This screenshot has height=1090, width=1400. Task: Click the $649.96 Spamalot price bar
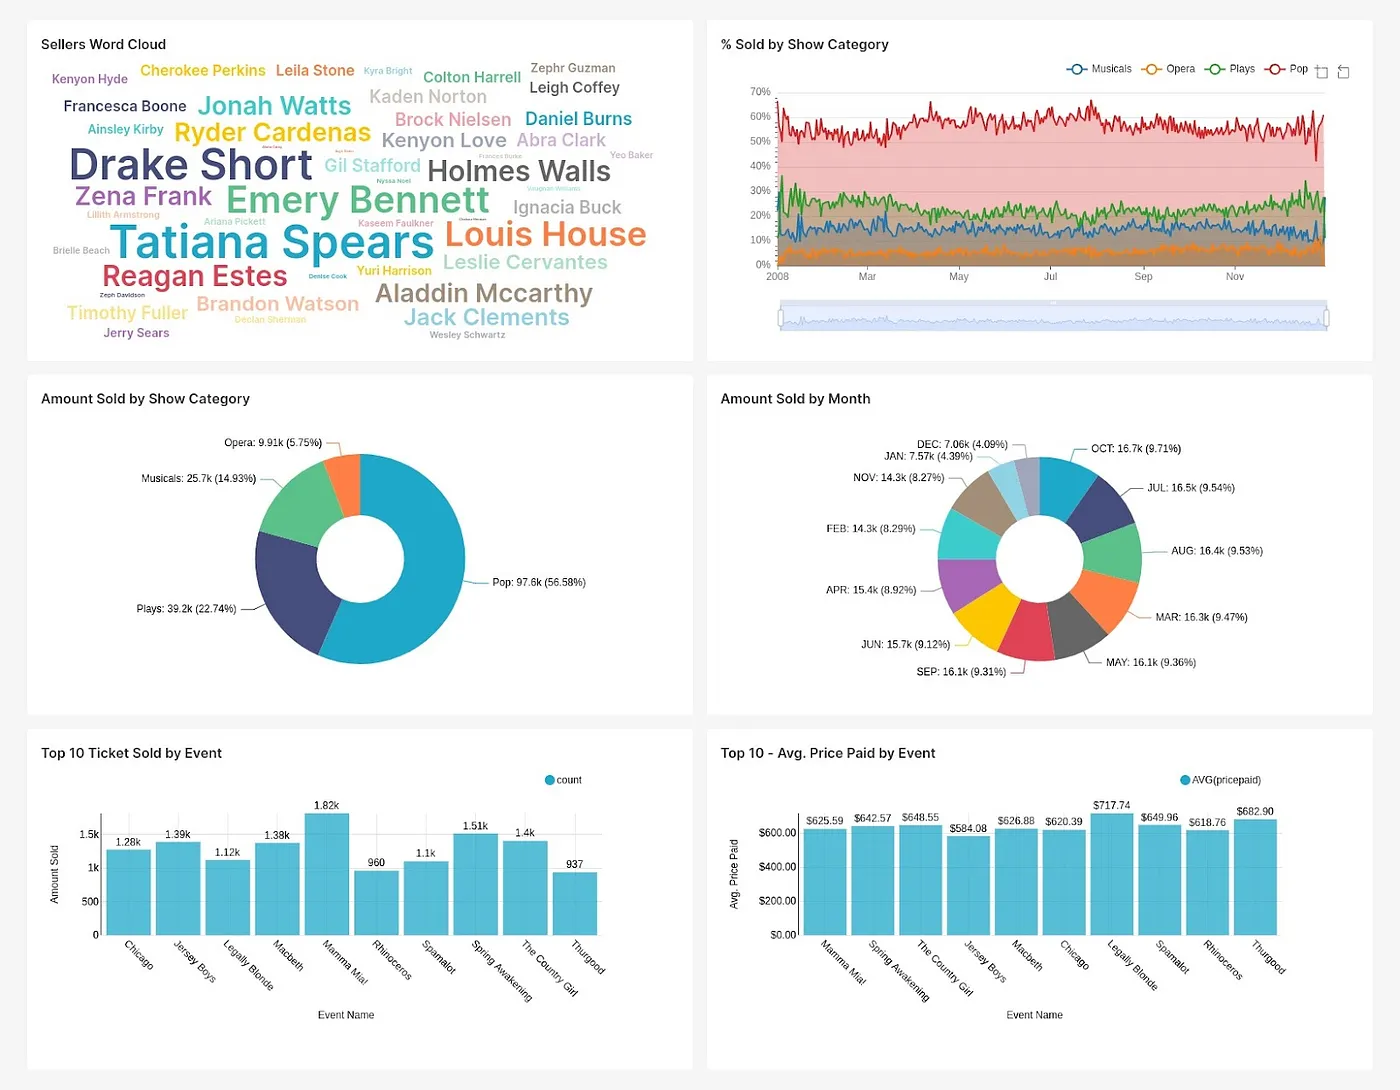click(1160, 880)
